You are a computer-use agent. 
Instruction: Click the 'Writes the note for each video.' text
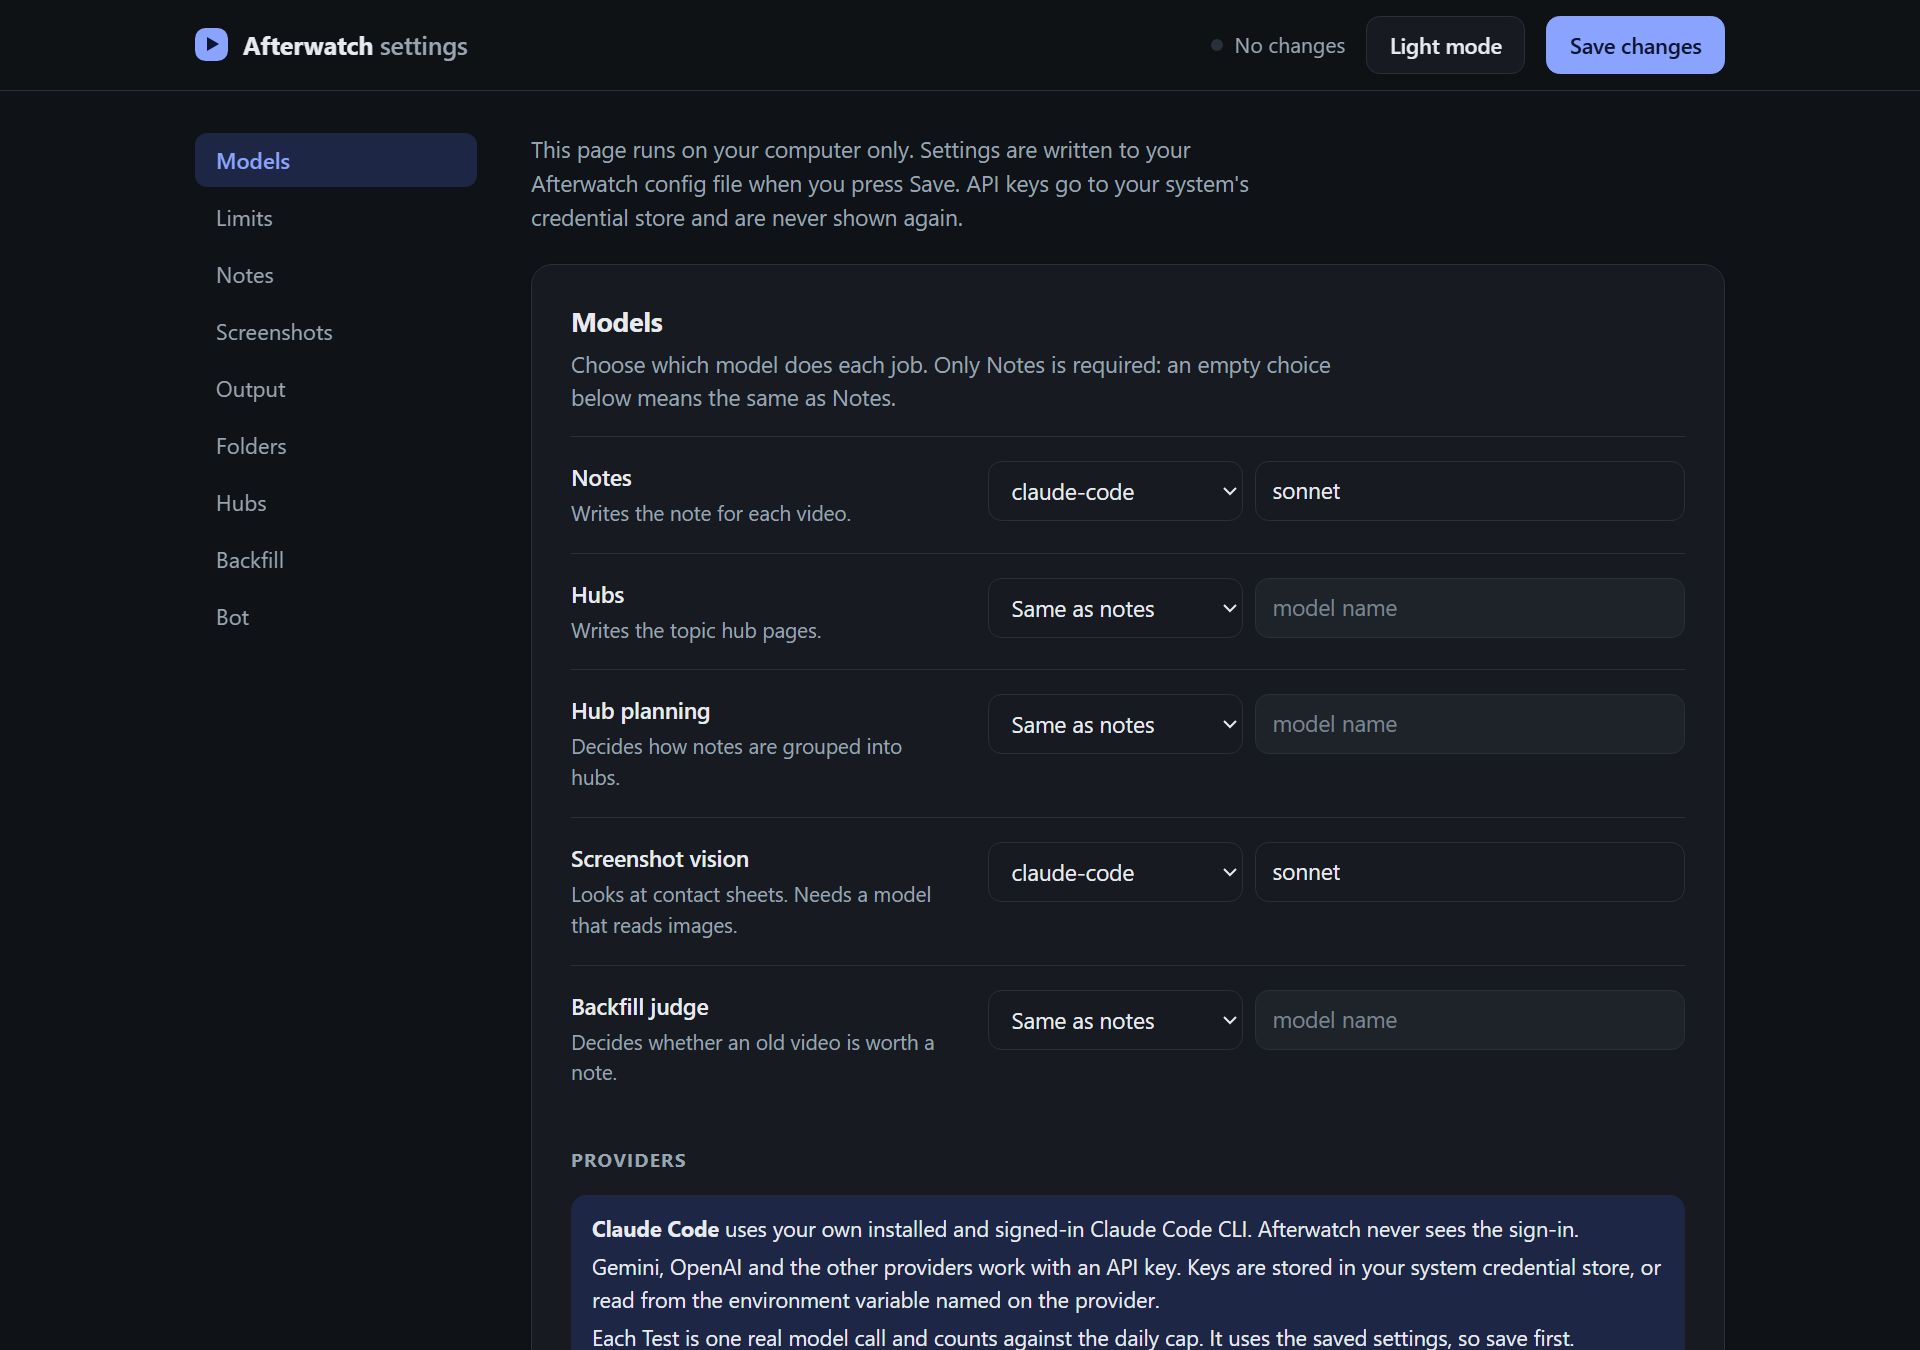[x=711, y=514]
